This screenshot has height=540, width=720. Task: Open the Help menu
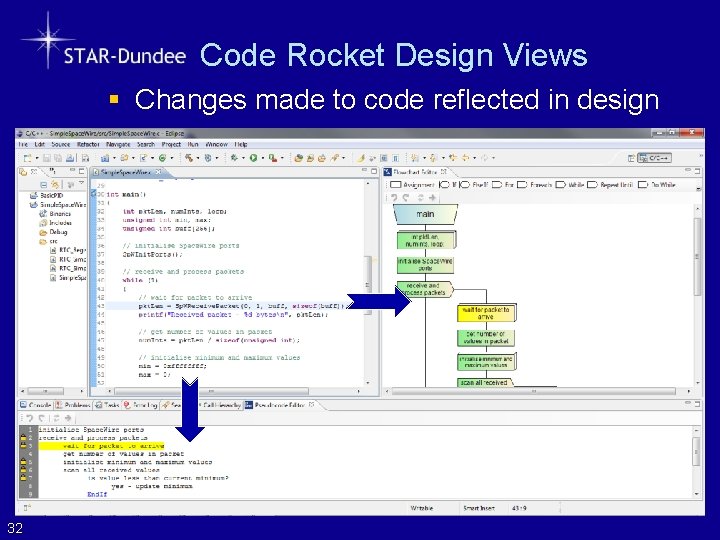pyautogui.click(x=241, y=144)
